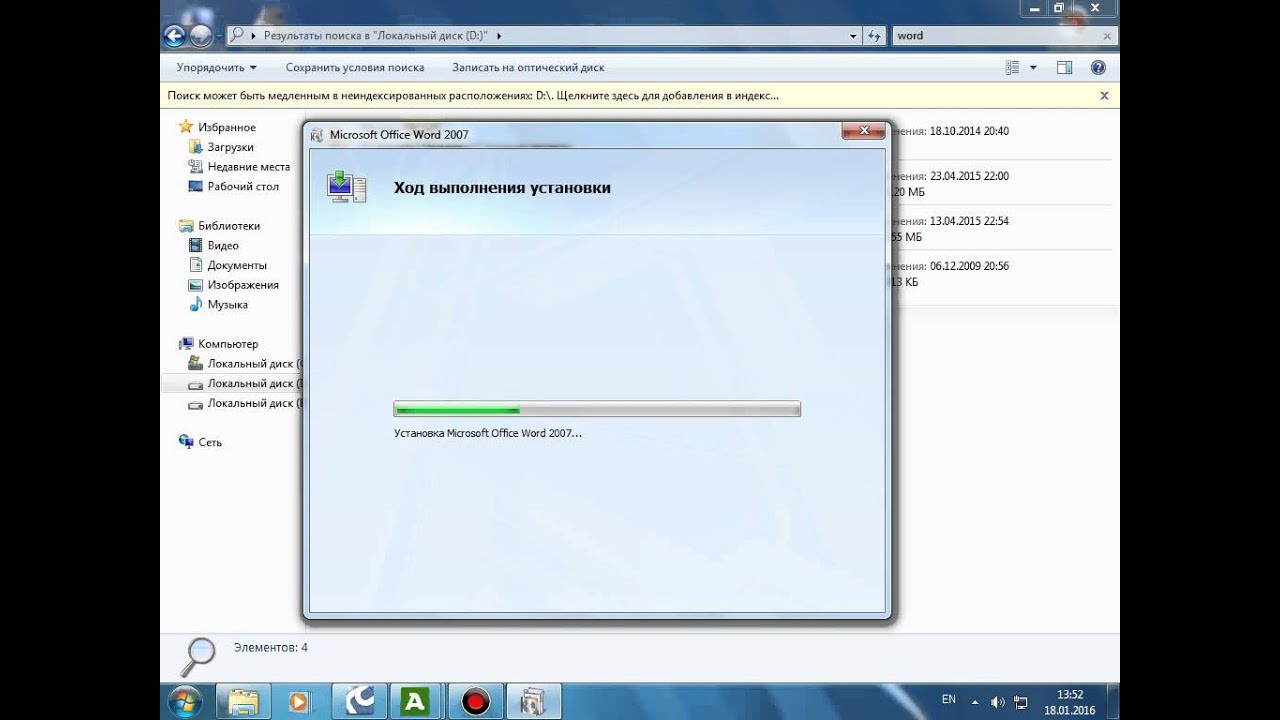Select Сеть in the navigation pane
The height and width of the screenshot is (720, 1280).
point(210,442)
